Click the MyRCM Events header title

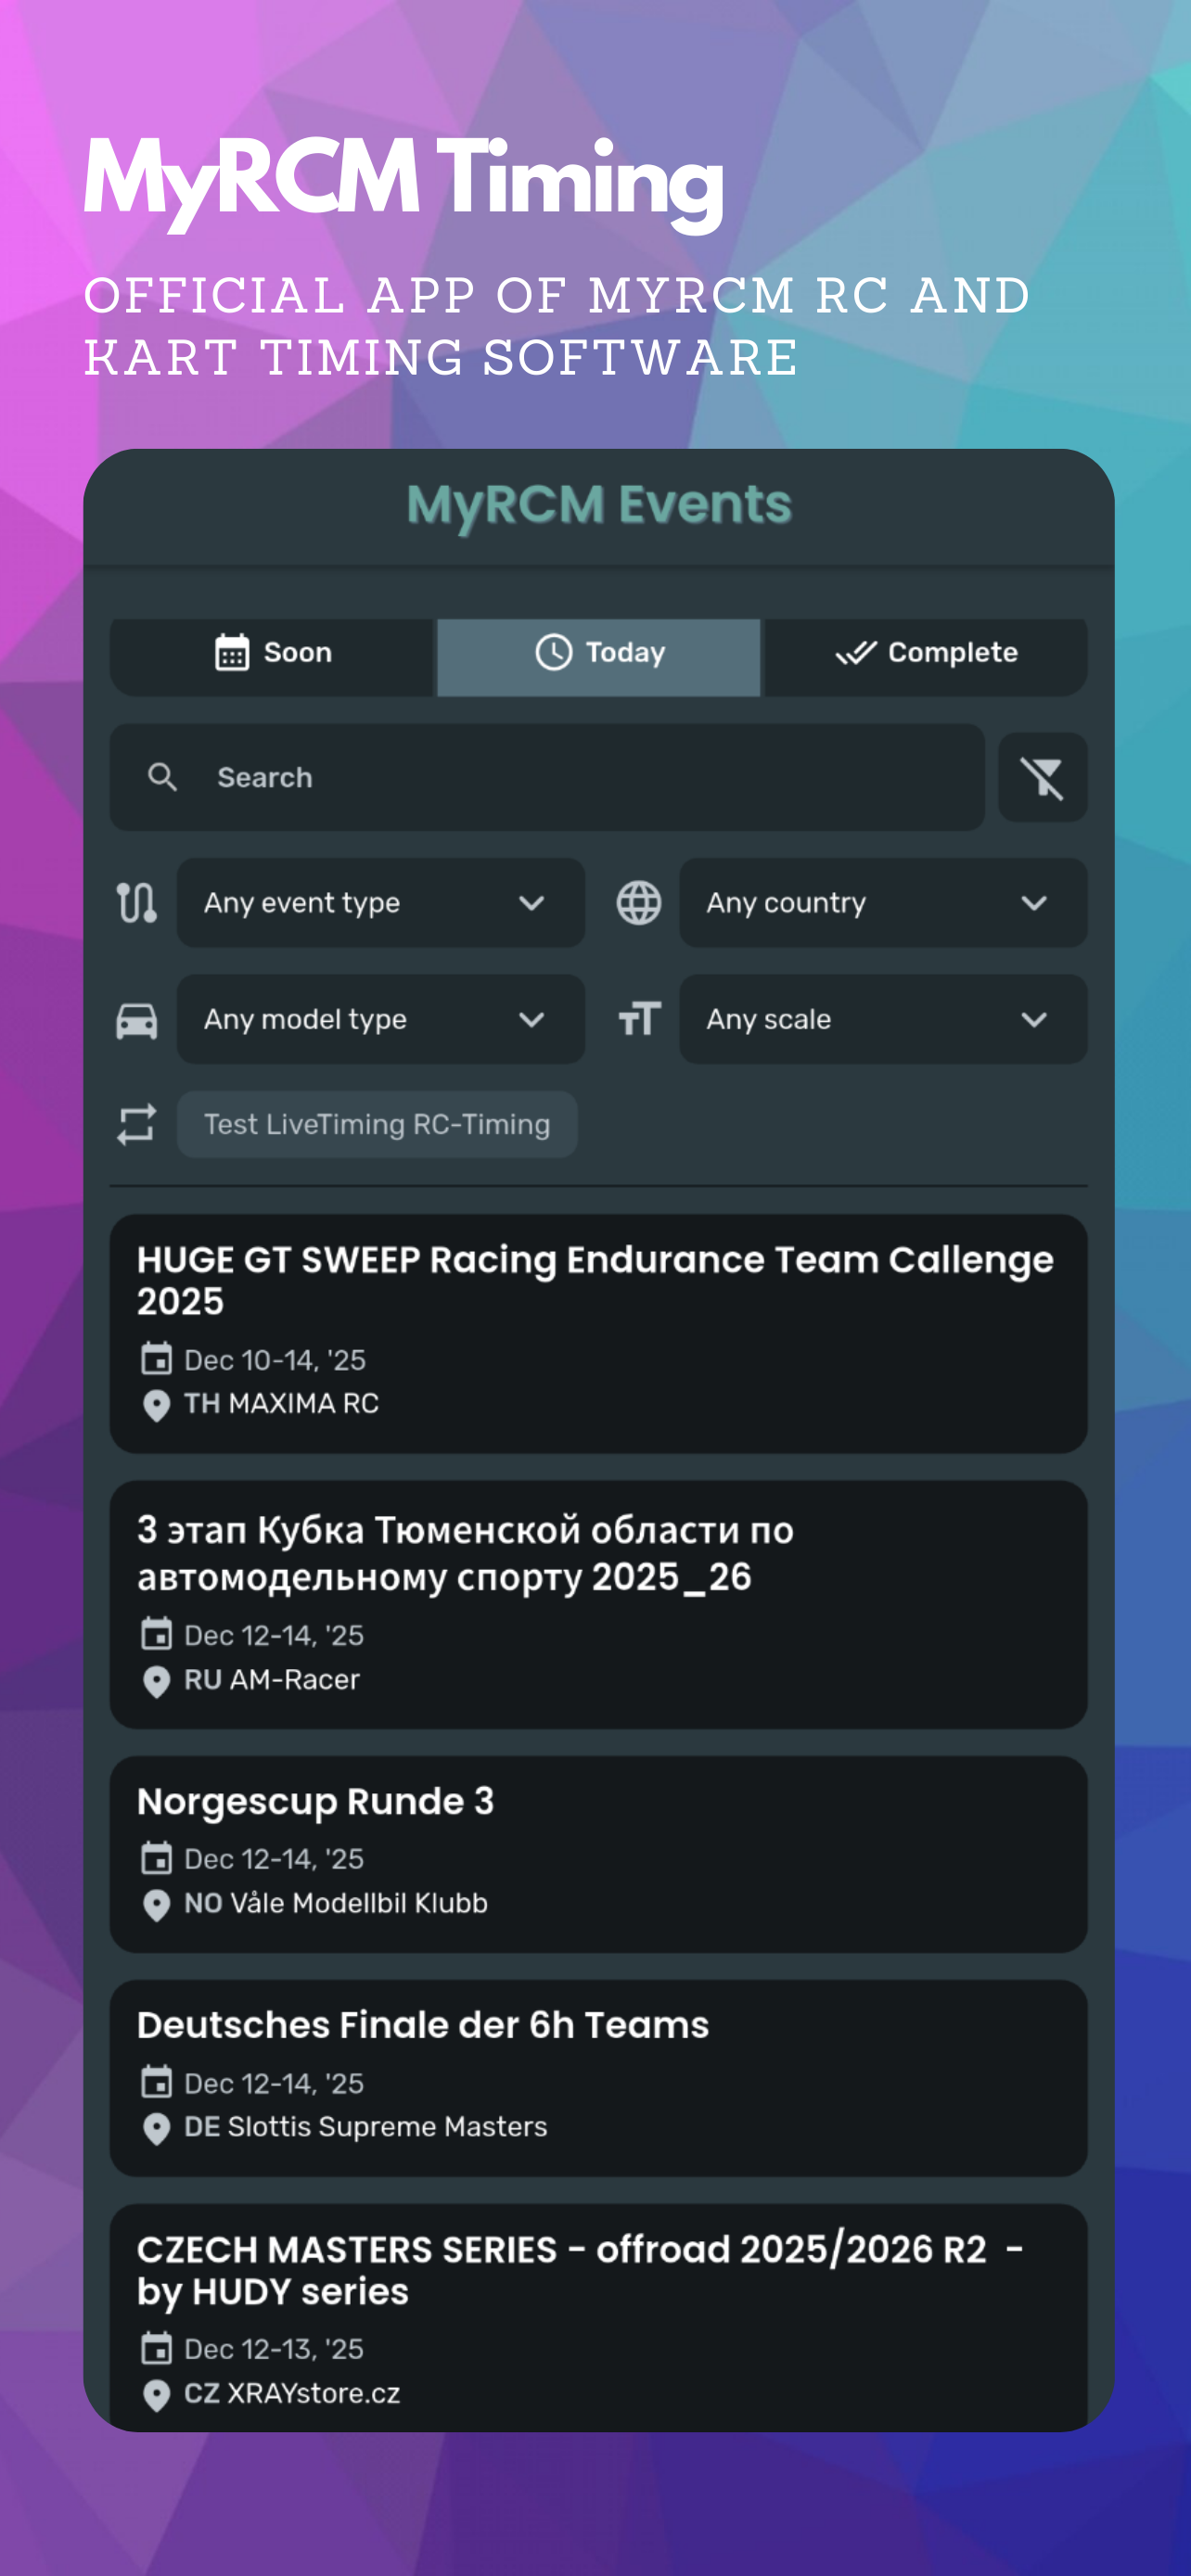tap(599, 504)
